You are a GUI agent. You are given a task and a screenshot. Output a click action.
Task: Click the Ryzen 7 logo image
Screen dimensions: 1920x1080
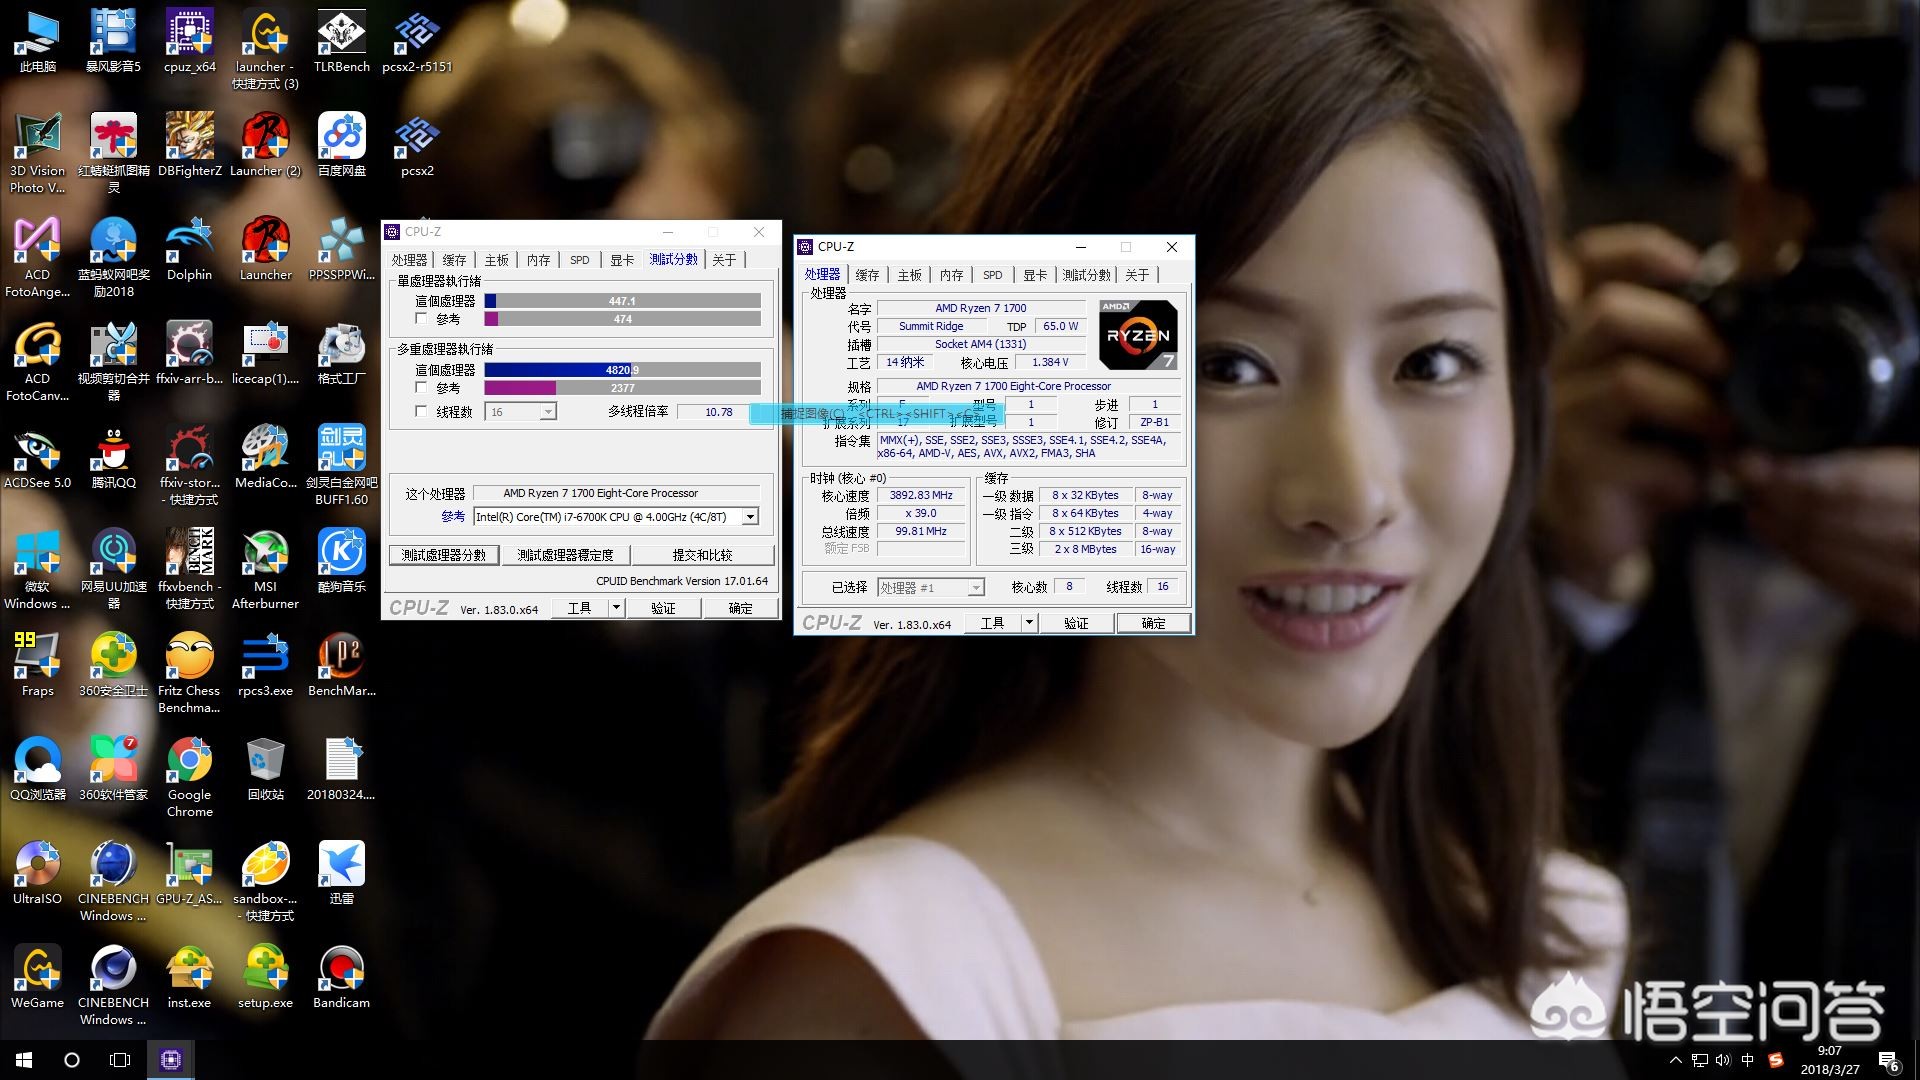1138,335
